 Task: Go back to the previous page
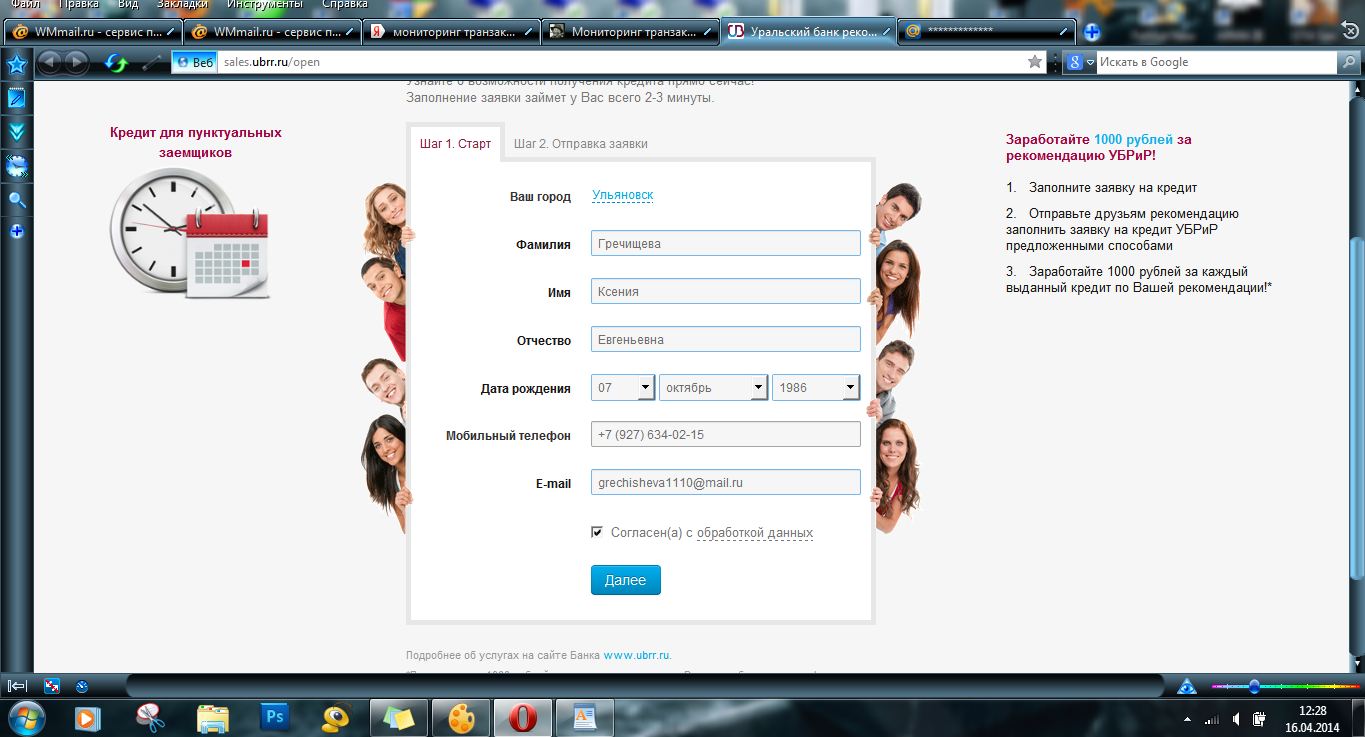(49, 63)
